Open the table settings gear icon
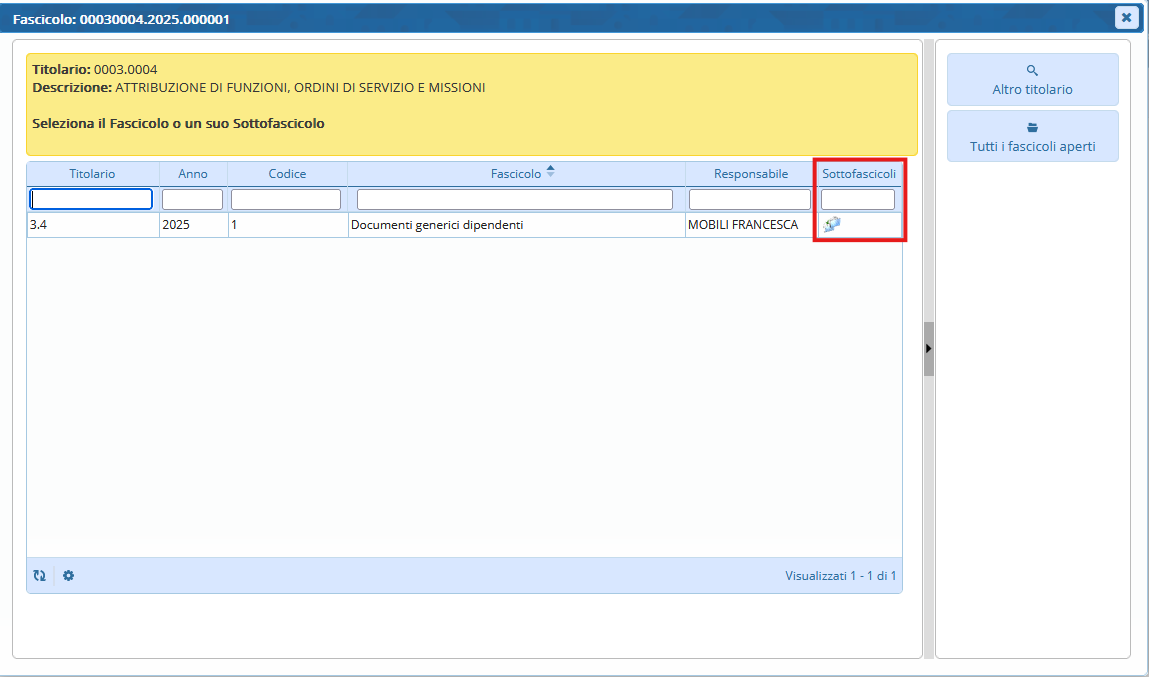1149x677 pixels. 68,576
